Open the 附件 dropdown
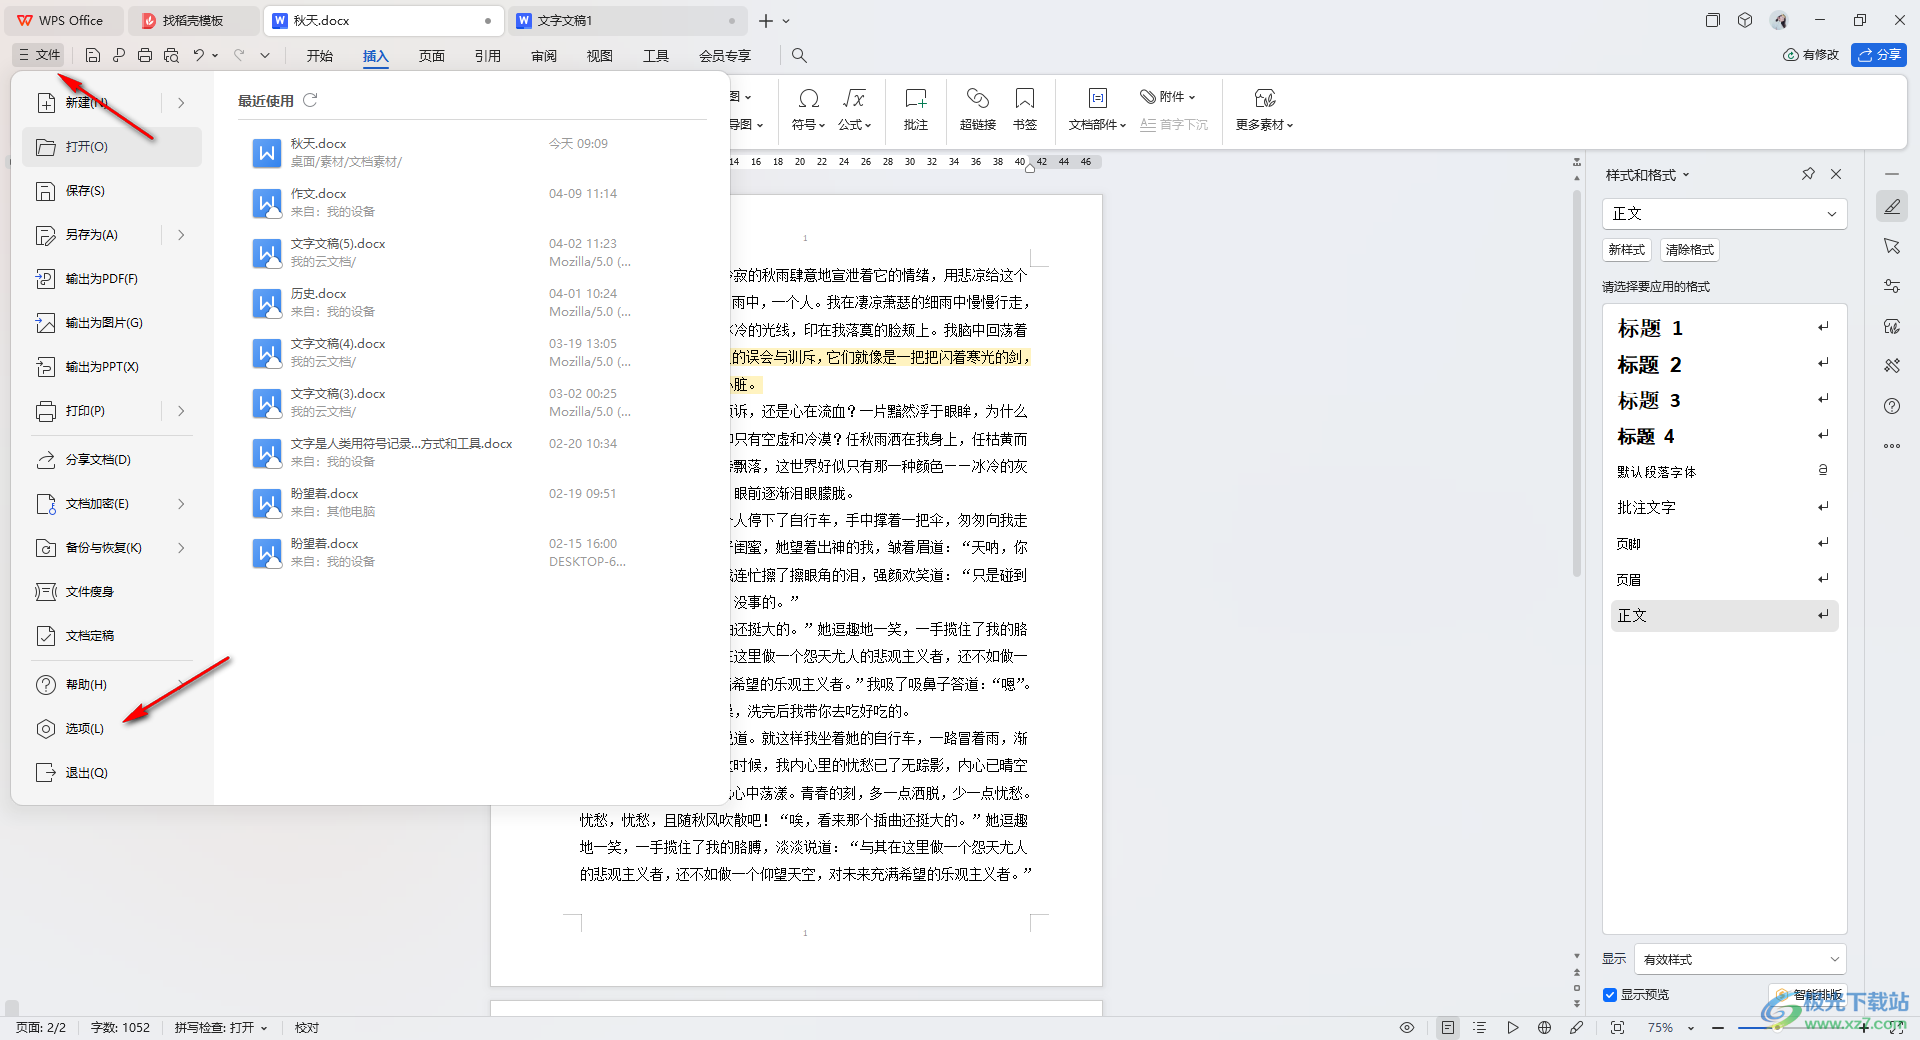The width and height of the screenshot is (1920, 1040). [1168, 97]
